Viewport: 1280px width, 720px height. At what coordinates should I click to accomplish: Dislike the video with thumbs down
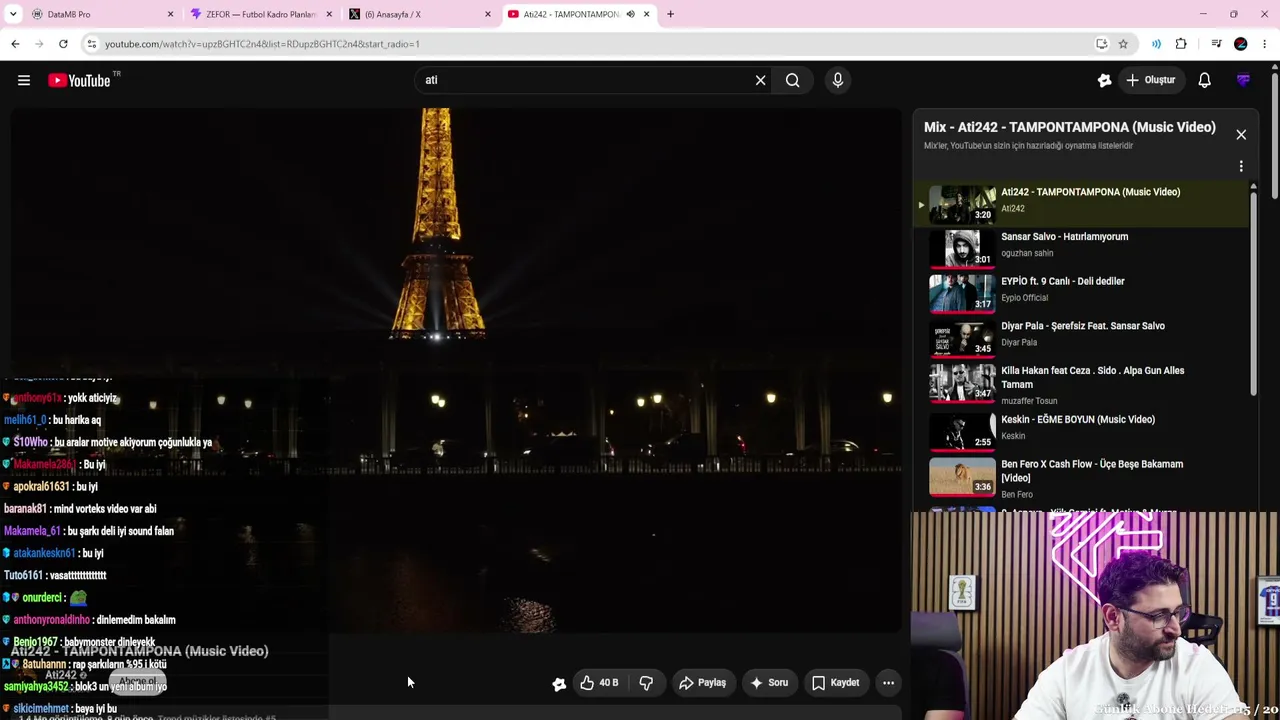(x=646, y=683)
